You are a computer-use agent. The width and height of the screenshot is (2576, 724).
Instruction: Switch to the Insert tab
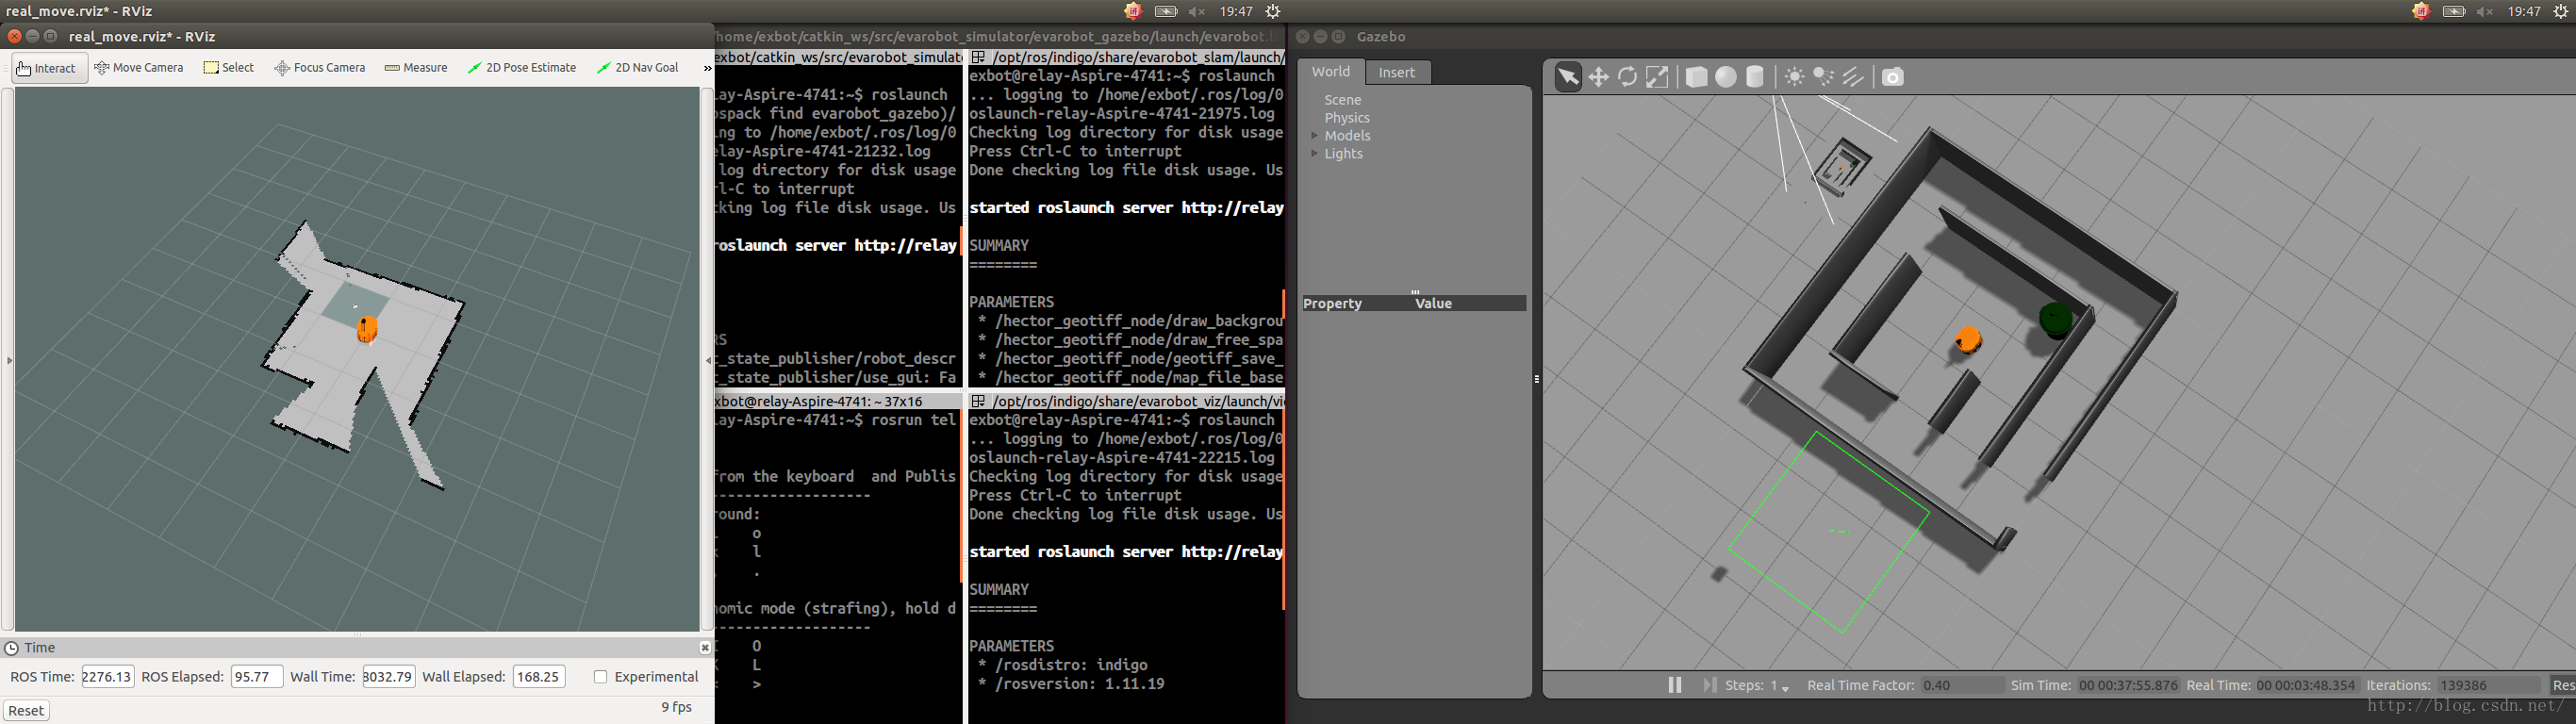pos(1396,72)
